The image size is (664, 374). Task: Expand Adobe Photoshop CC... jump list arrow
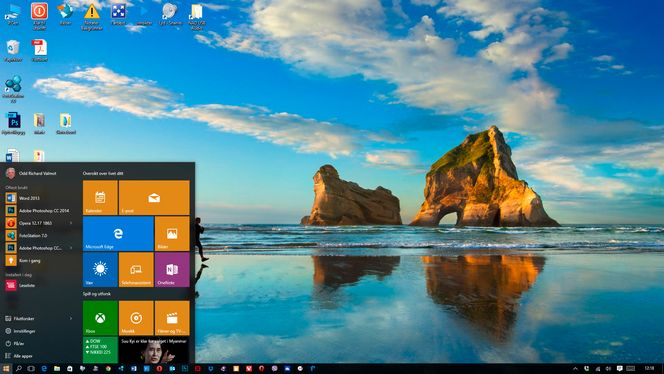[x=71, y=248]
